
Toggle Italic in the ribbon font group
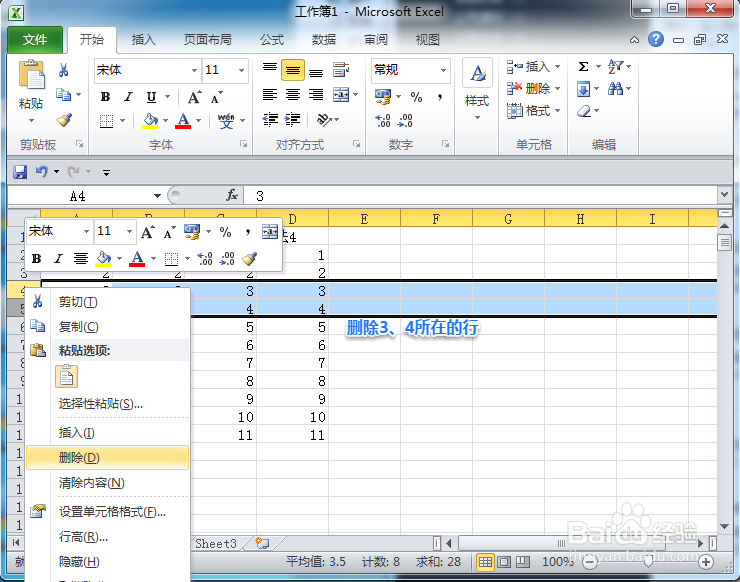128,97
